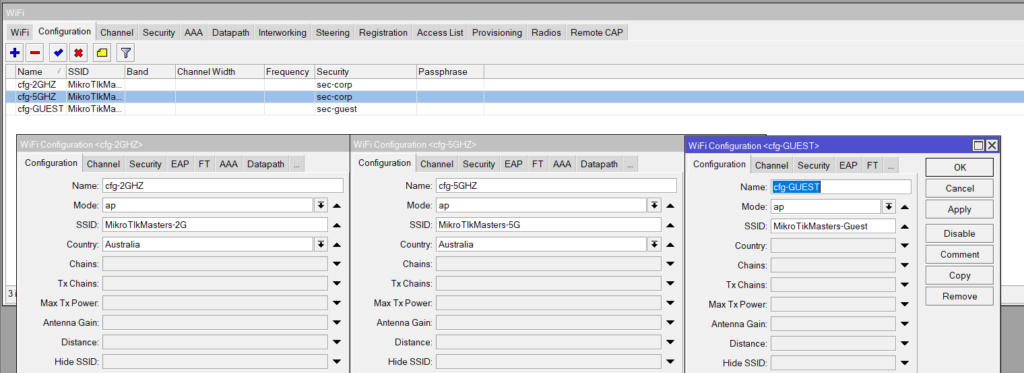Click the Copy button
Viewport: 1024px width, 373px height.
click(x=959, y=276)
